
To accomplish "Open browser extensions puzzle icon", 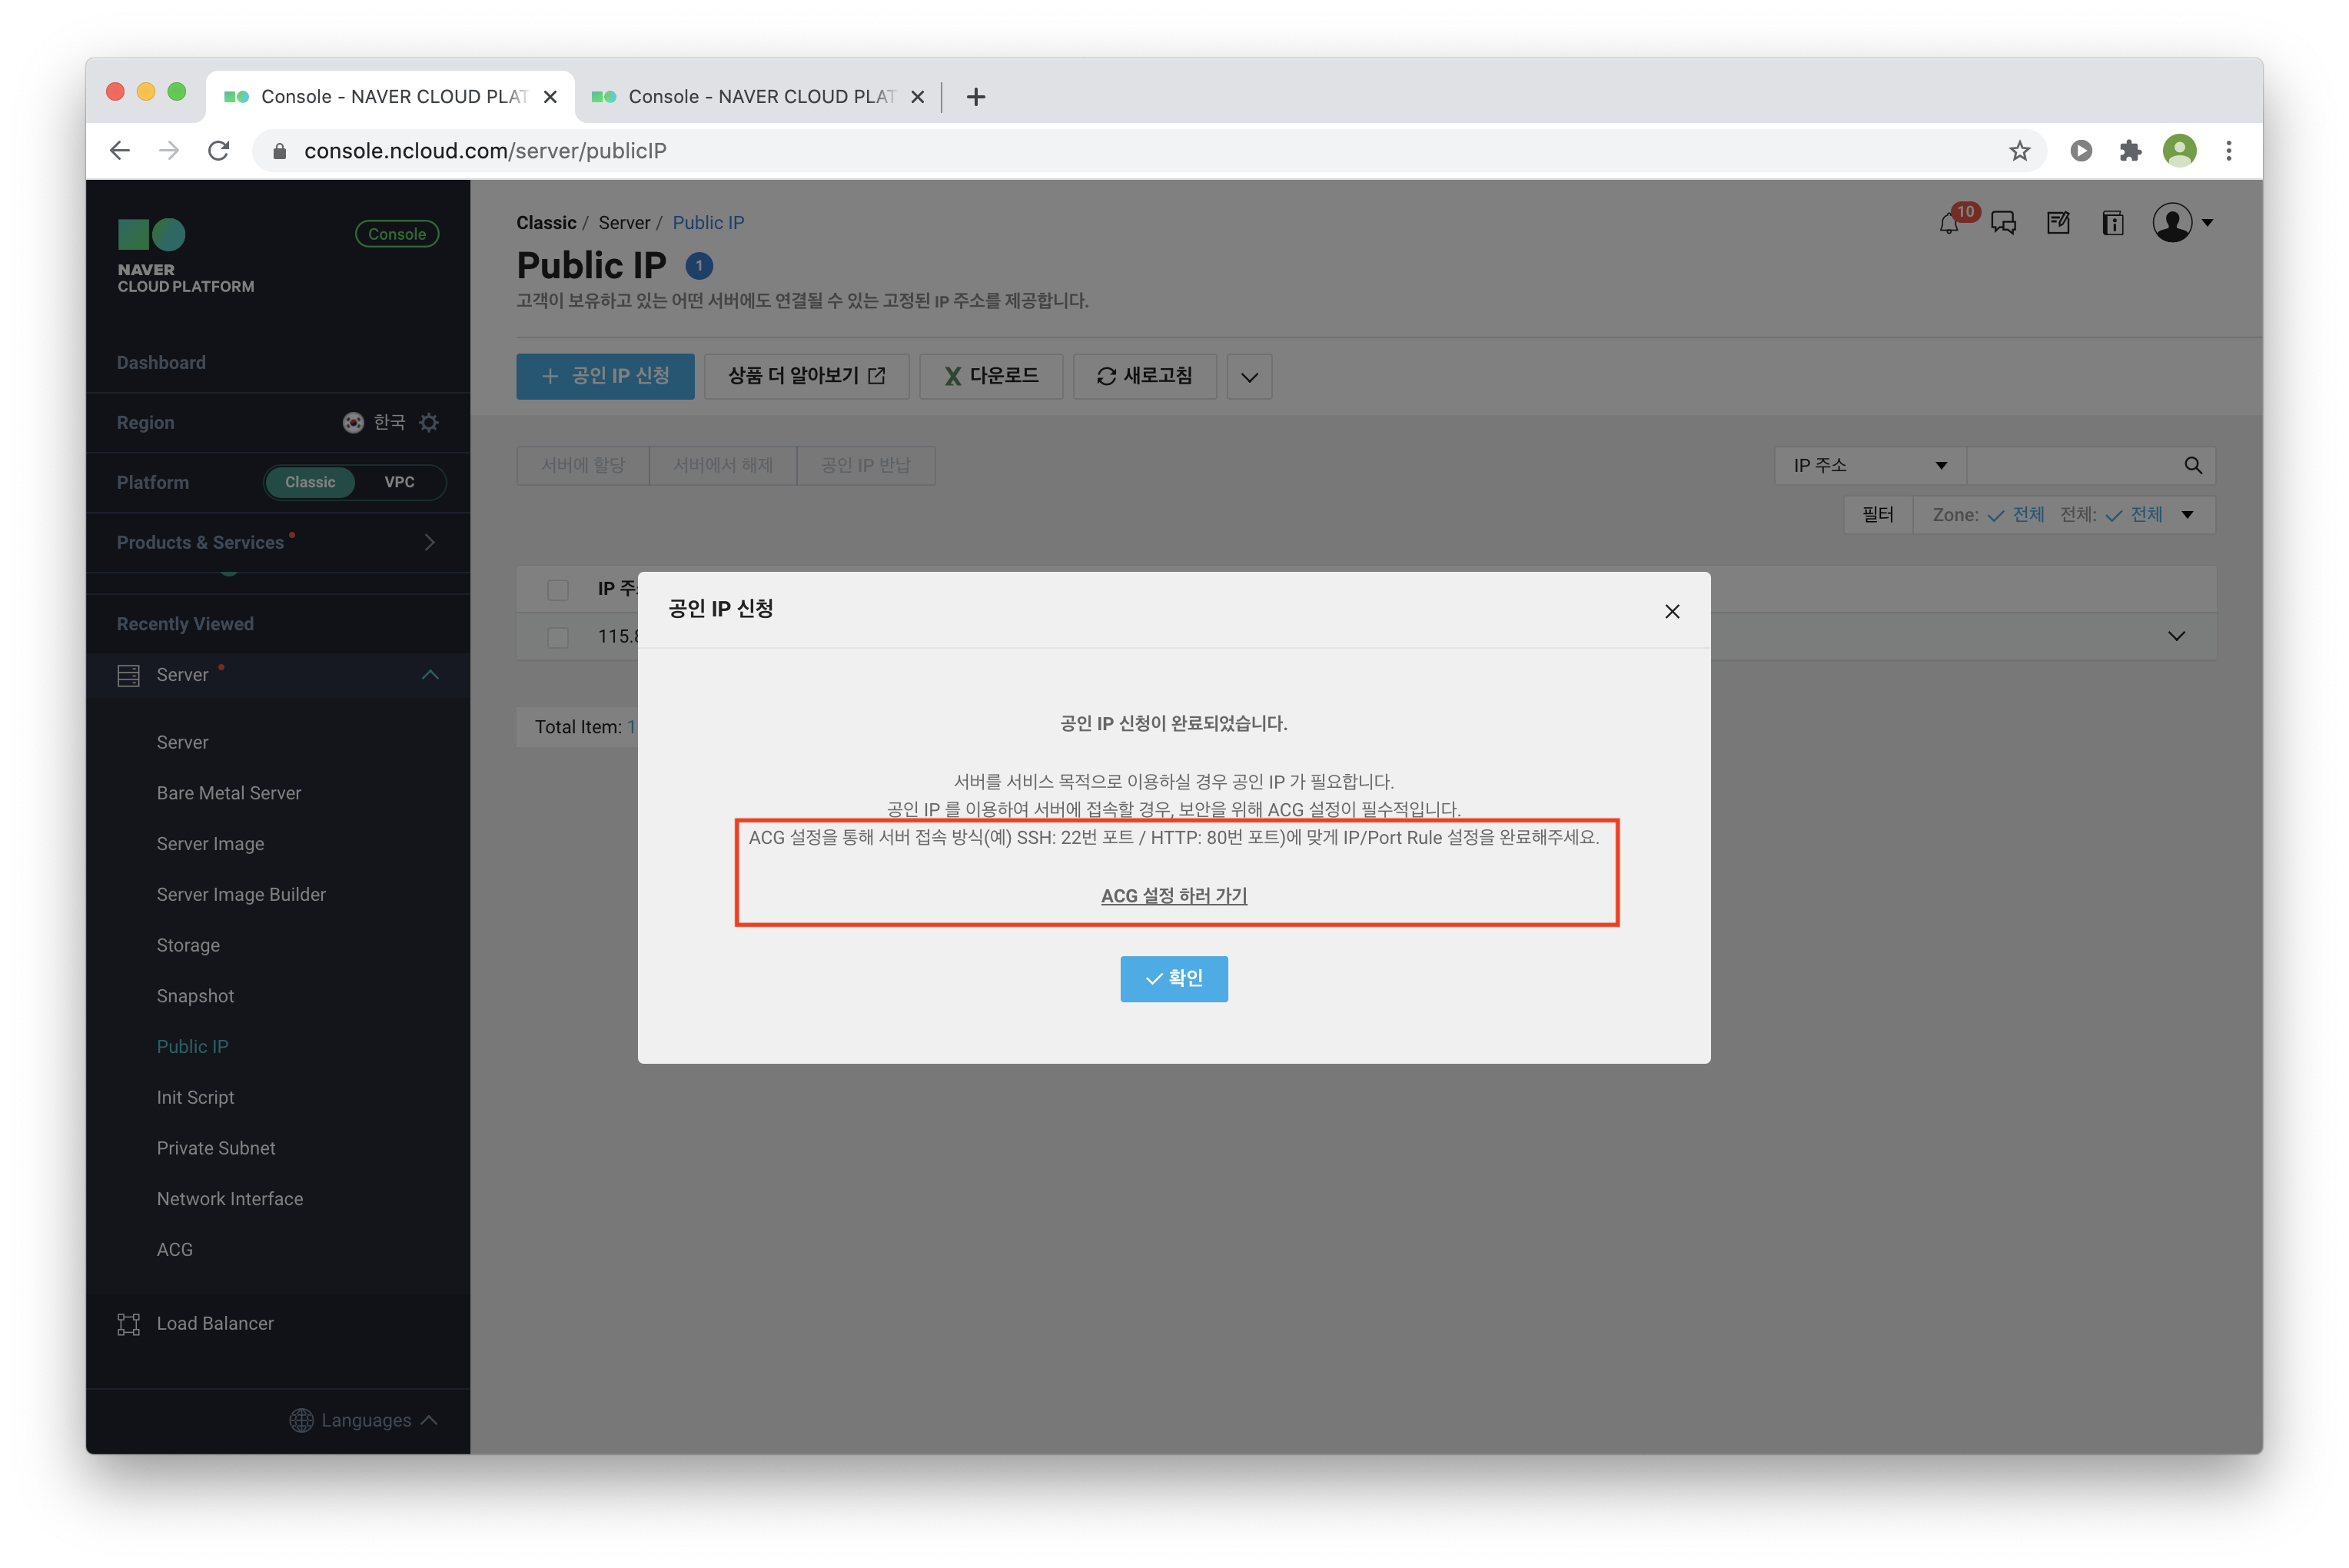I will click(2130, 151).
